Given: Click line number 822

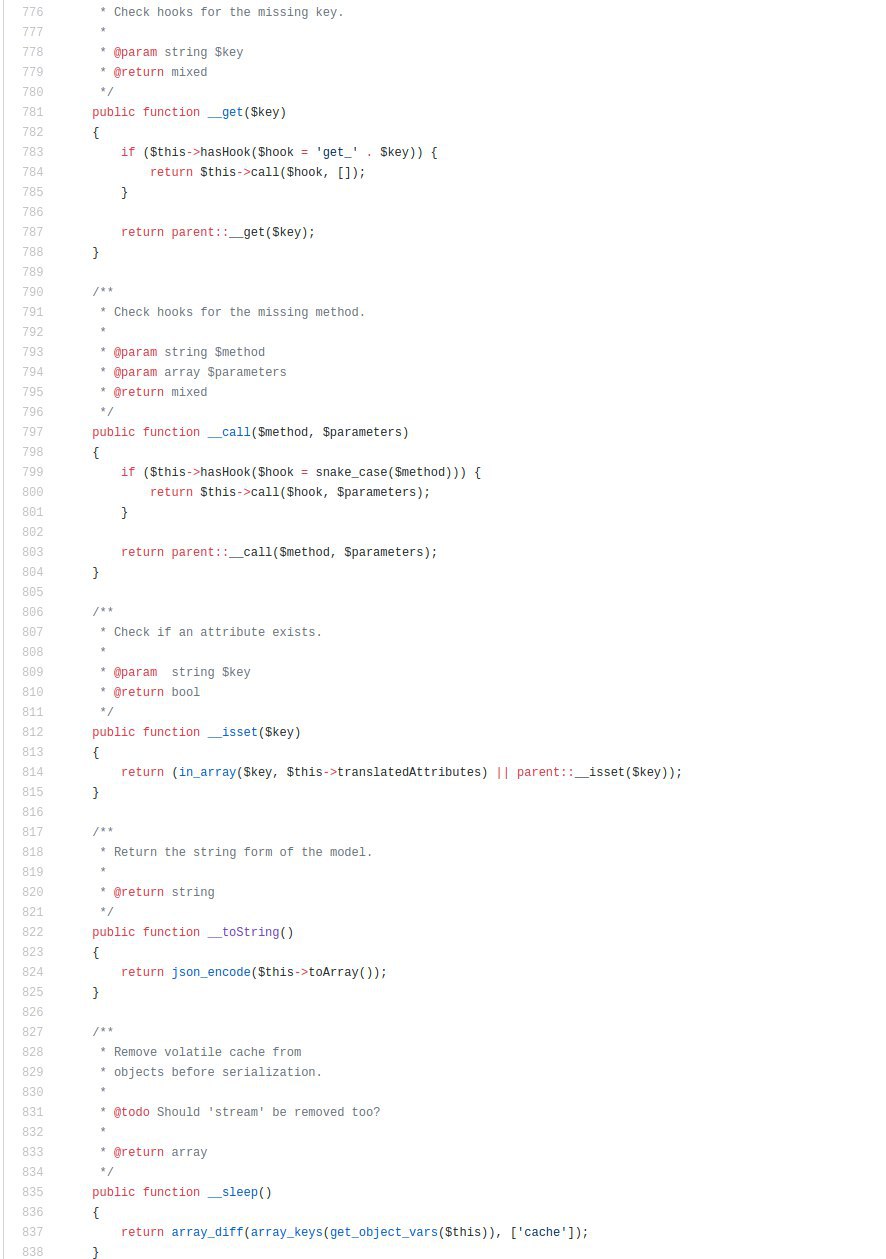Looking at the screenshot, I should point(32,932).
